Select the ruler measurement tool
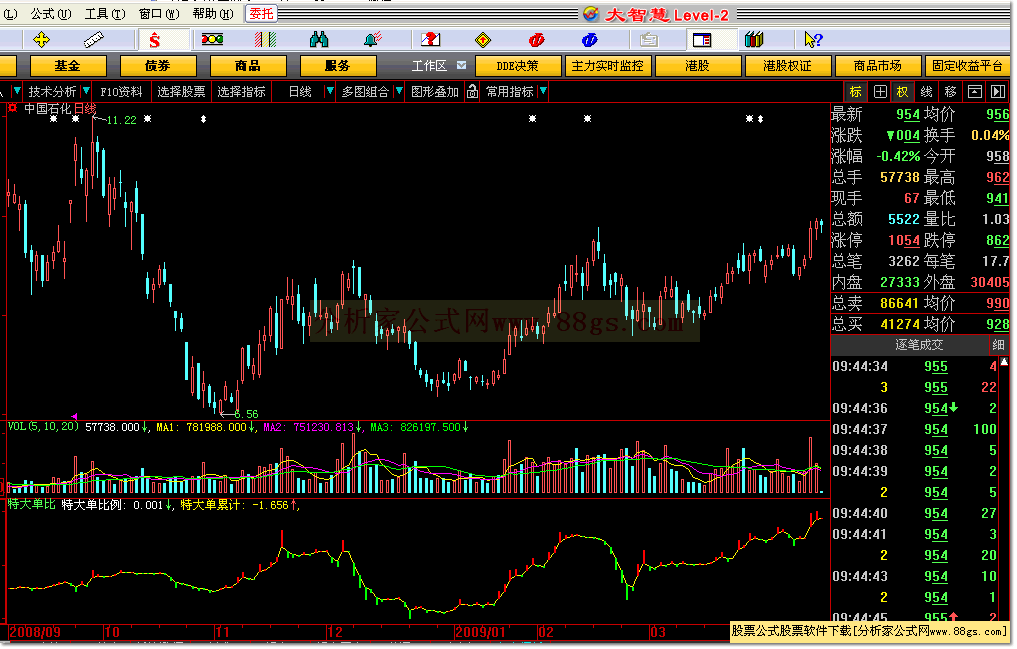 coord(94,40)
